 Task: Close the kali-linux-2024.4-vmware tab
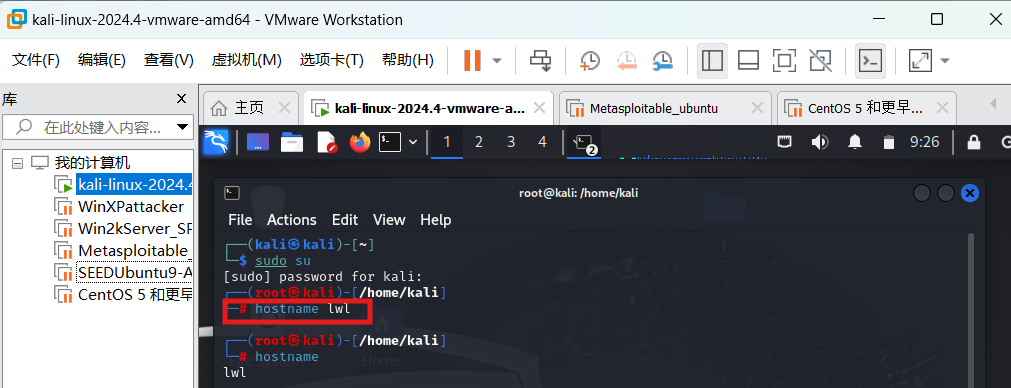point(540,108)
